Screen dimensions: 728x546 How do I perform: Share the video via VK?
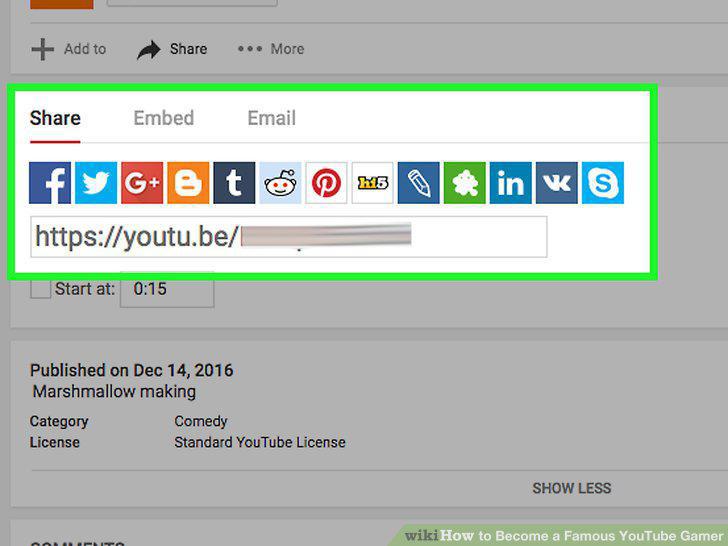pyautogui.click(x=557, y=182)
